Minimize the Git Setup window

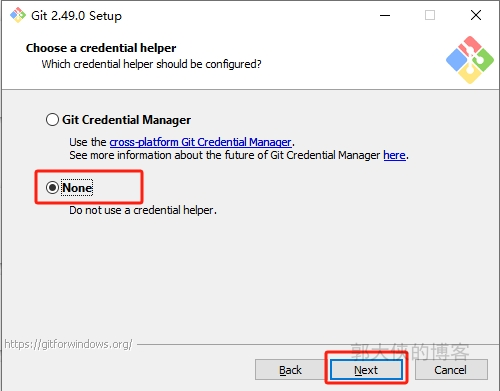click(x=385, y=15)
